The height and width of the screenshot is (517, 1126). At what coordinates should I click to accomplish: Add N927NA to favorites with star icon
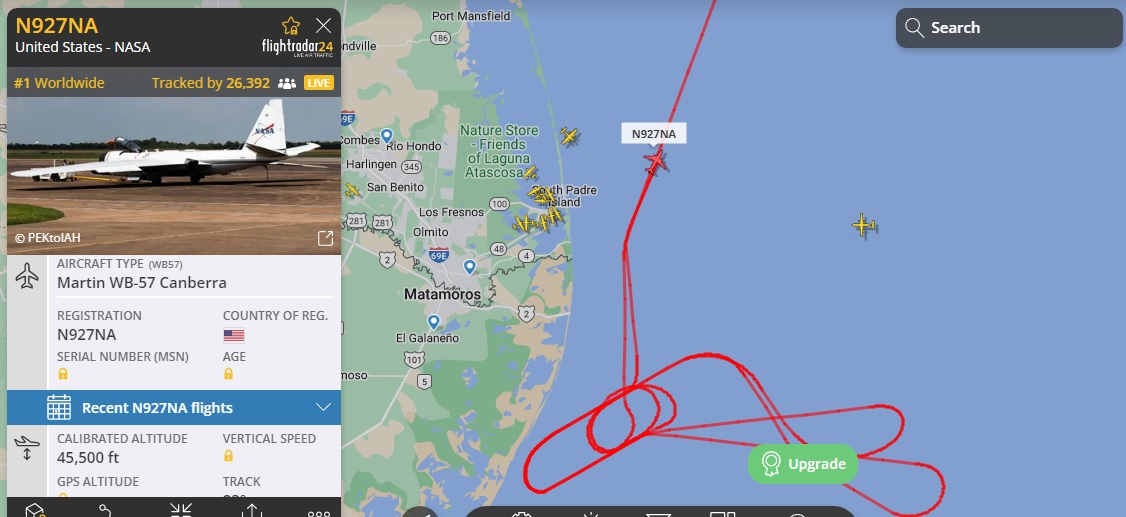tap(291, 27)
